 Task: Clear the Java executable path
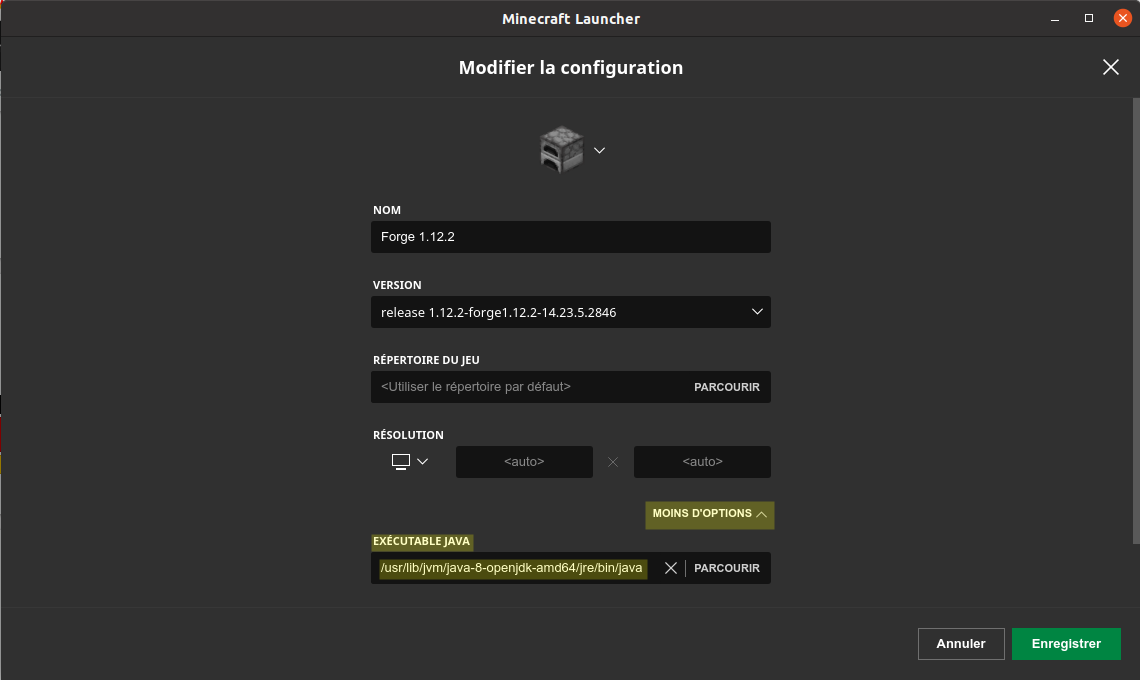(x=670, y=568)
